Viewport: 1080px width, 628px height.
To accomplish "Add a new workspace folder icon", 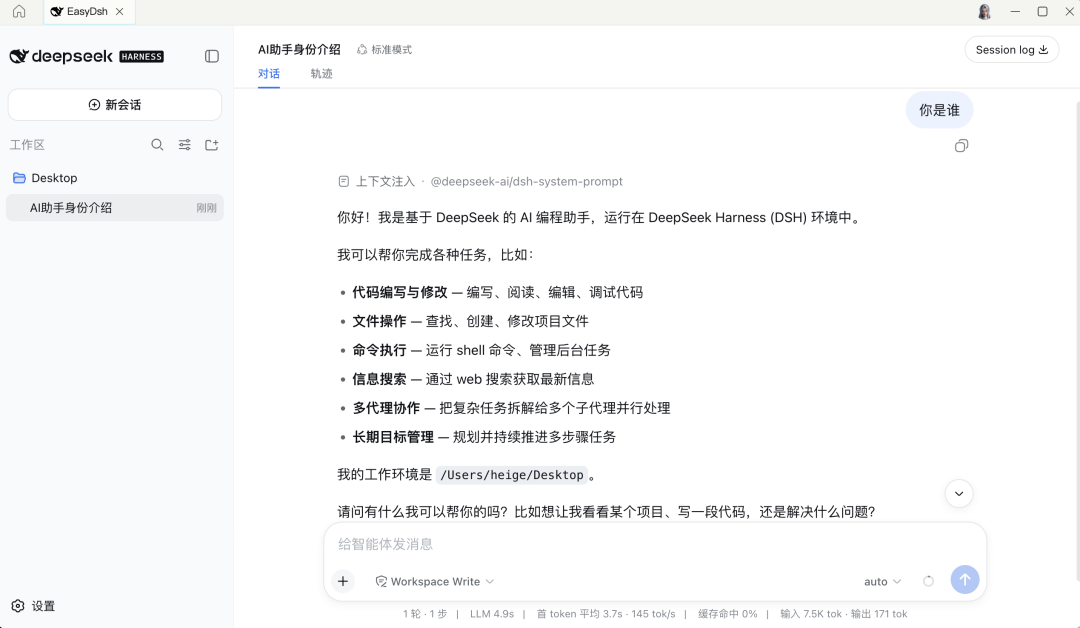I will (x=211, y=145).
